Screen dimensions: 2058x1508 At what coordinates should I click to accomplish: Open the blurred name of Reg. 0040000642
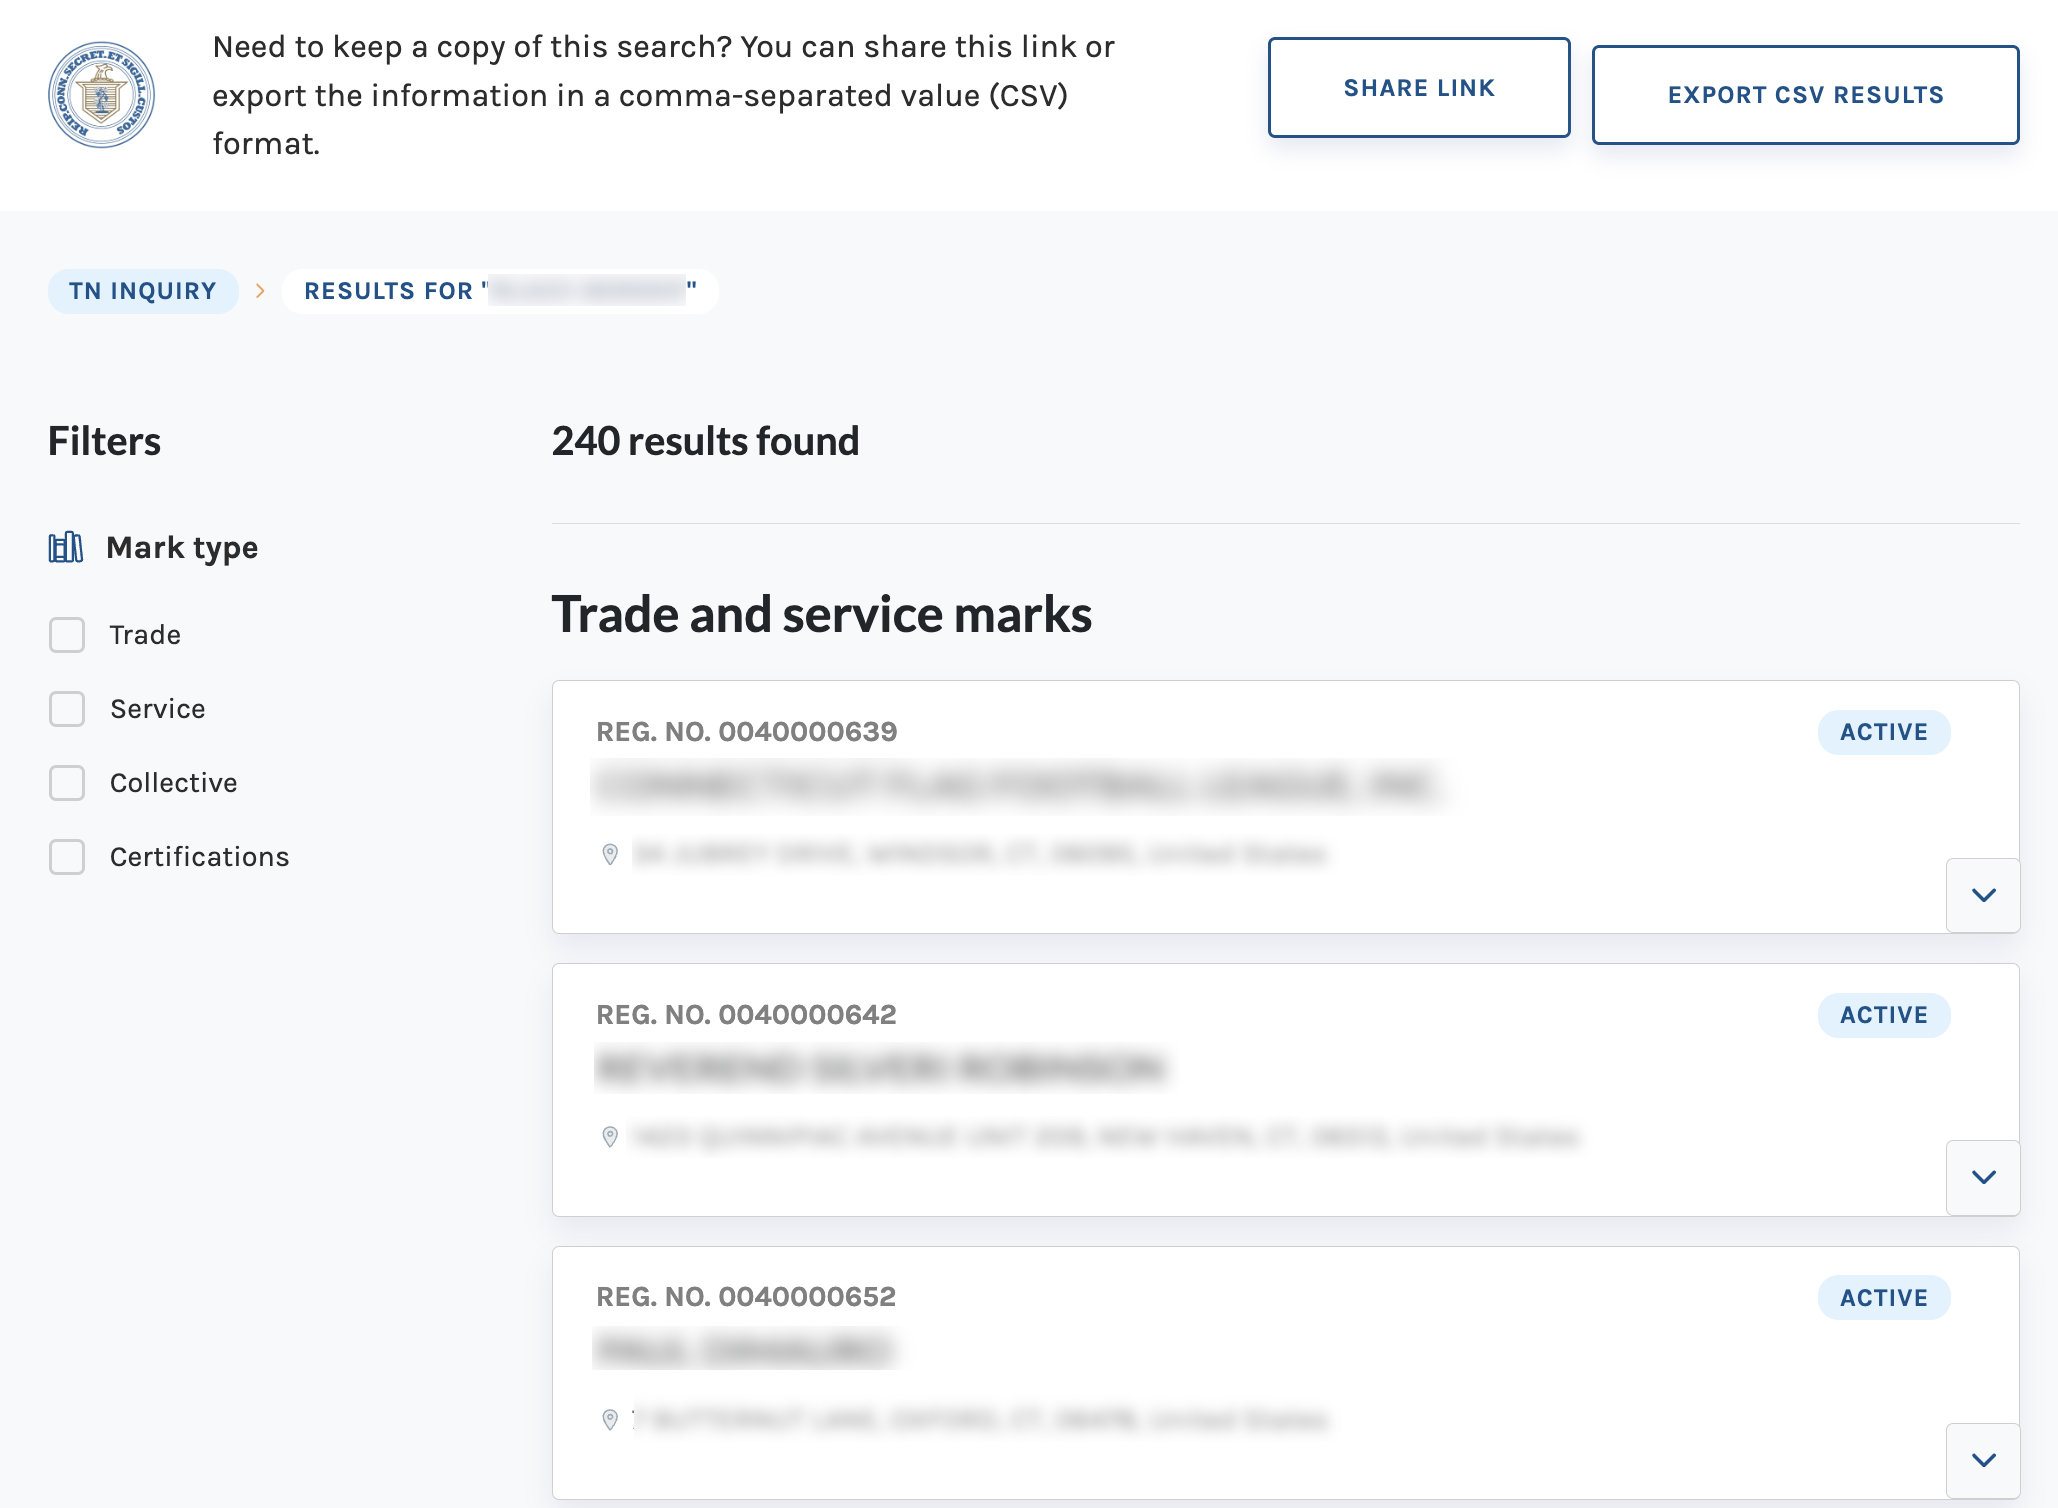(880, 1068)
